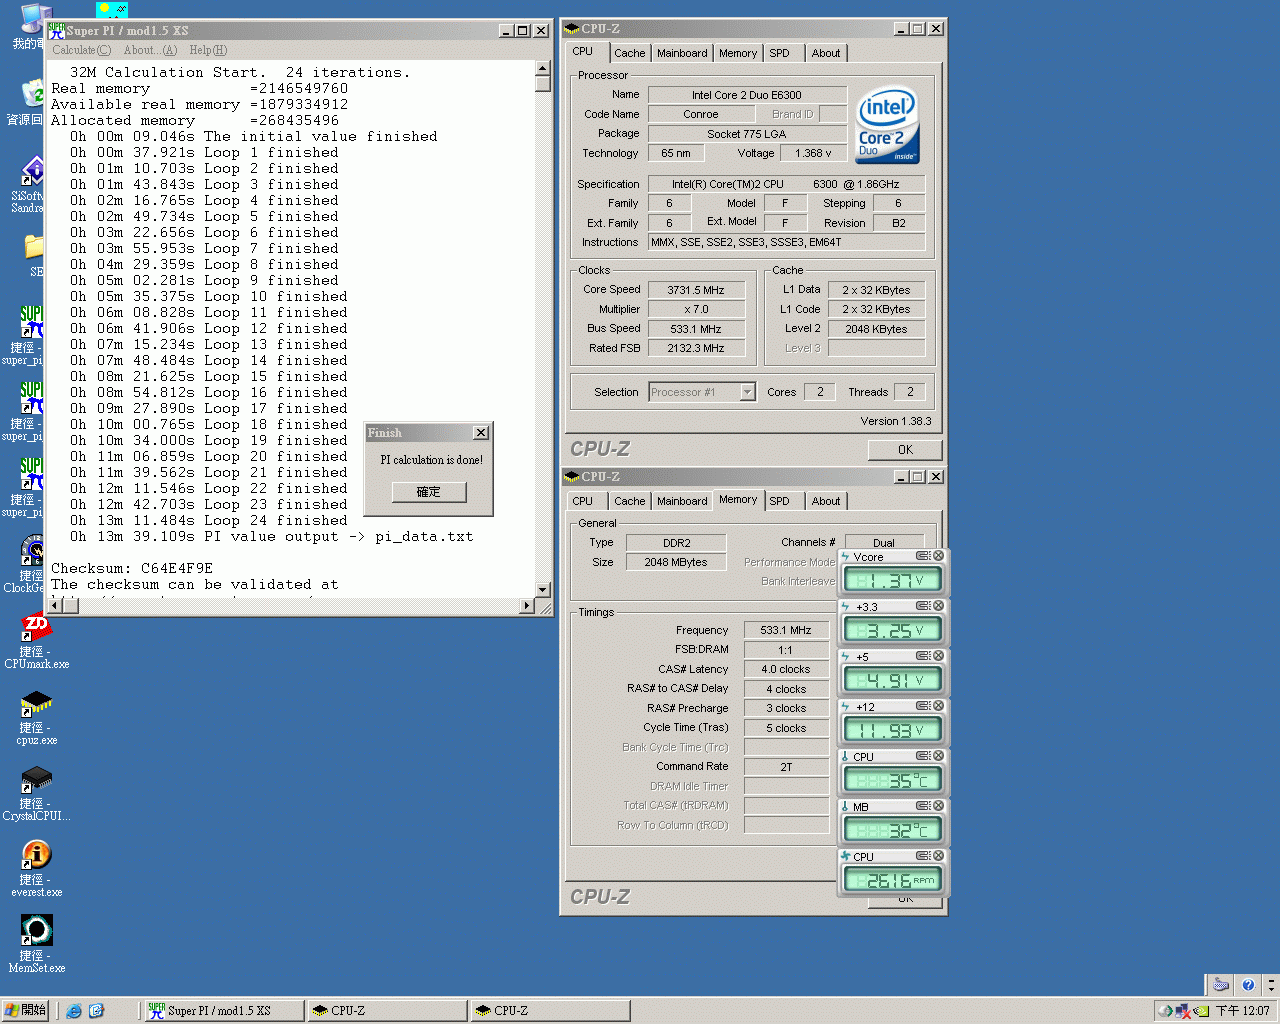Open the About menu in Super PI
This screenshot has height=1024, width=1280.
pos(150,50)
